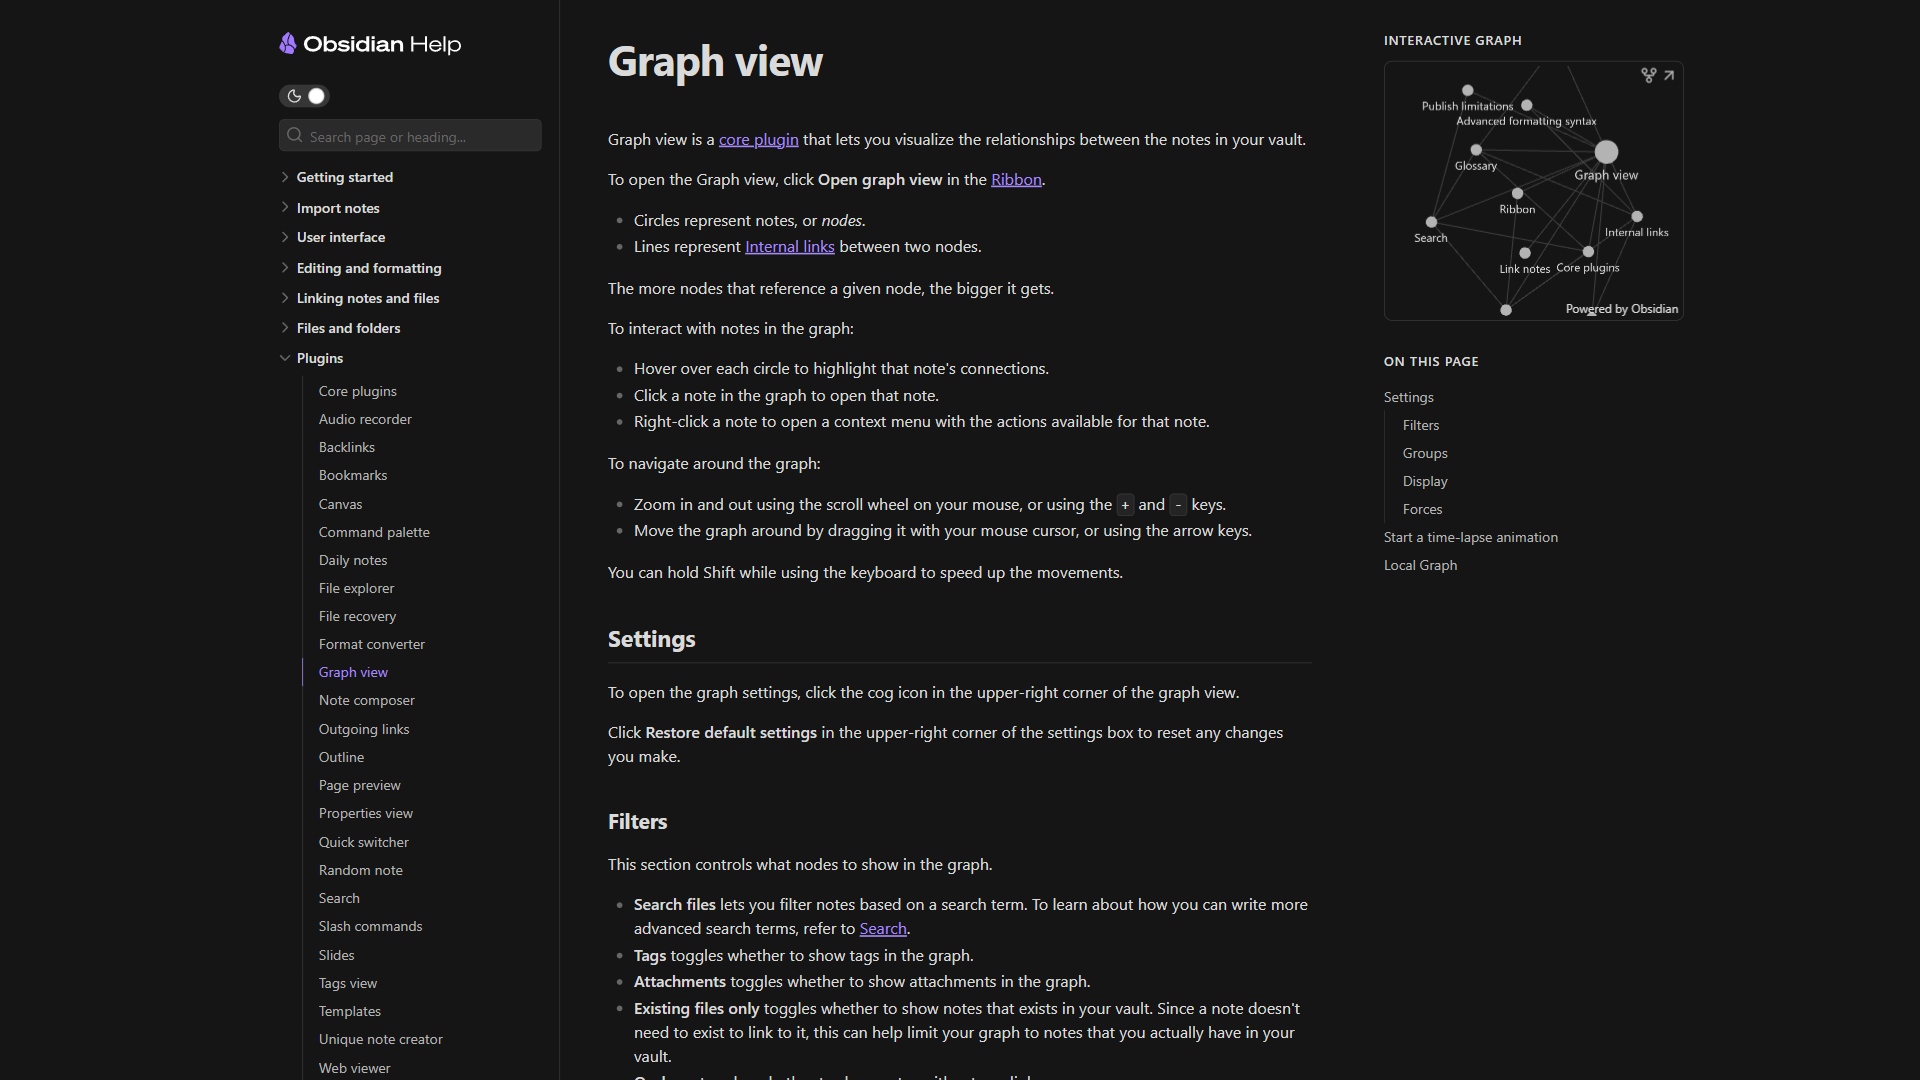Click the Internal links node in graph
Screen dimensions: 1920x1080
[1637, 216]
